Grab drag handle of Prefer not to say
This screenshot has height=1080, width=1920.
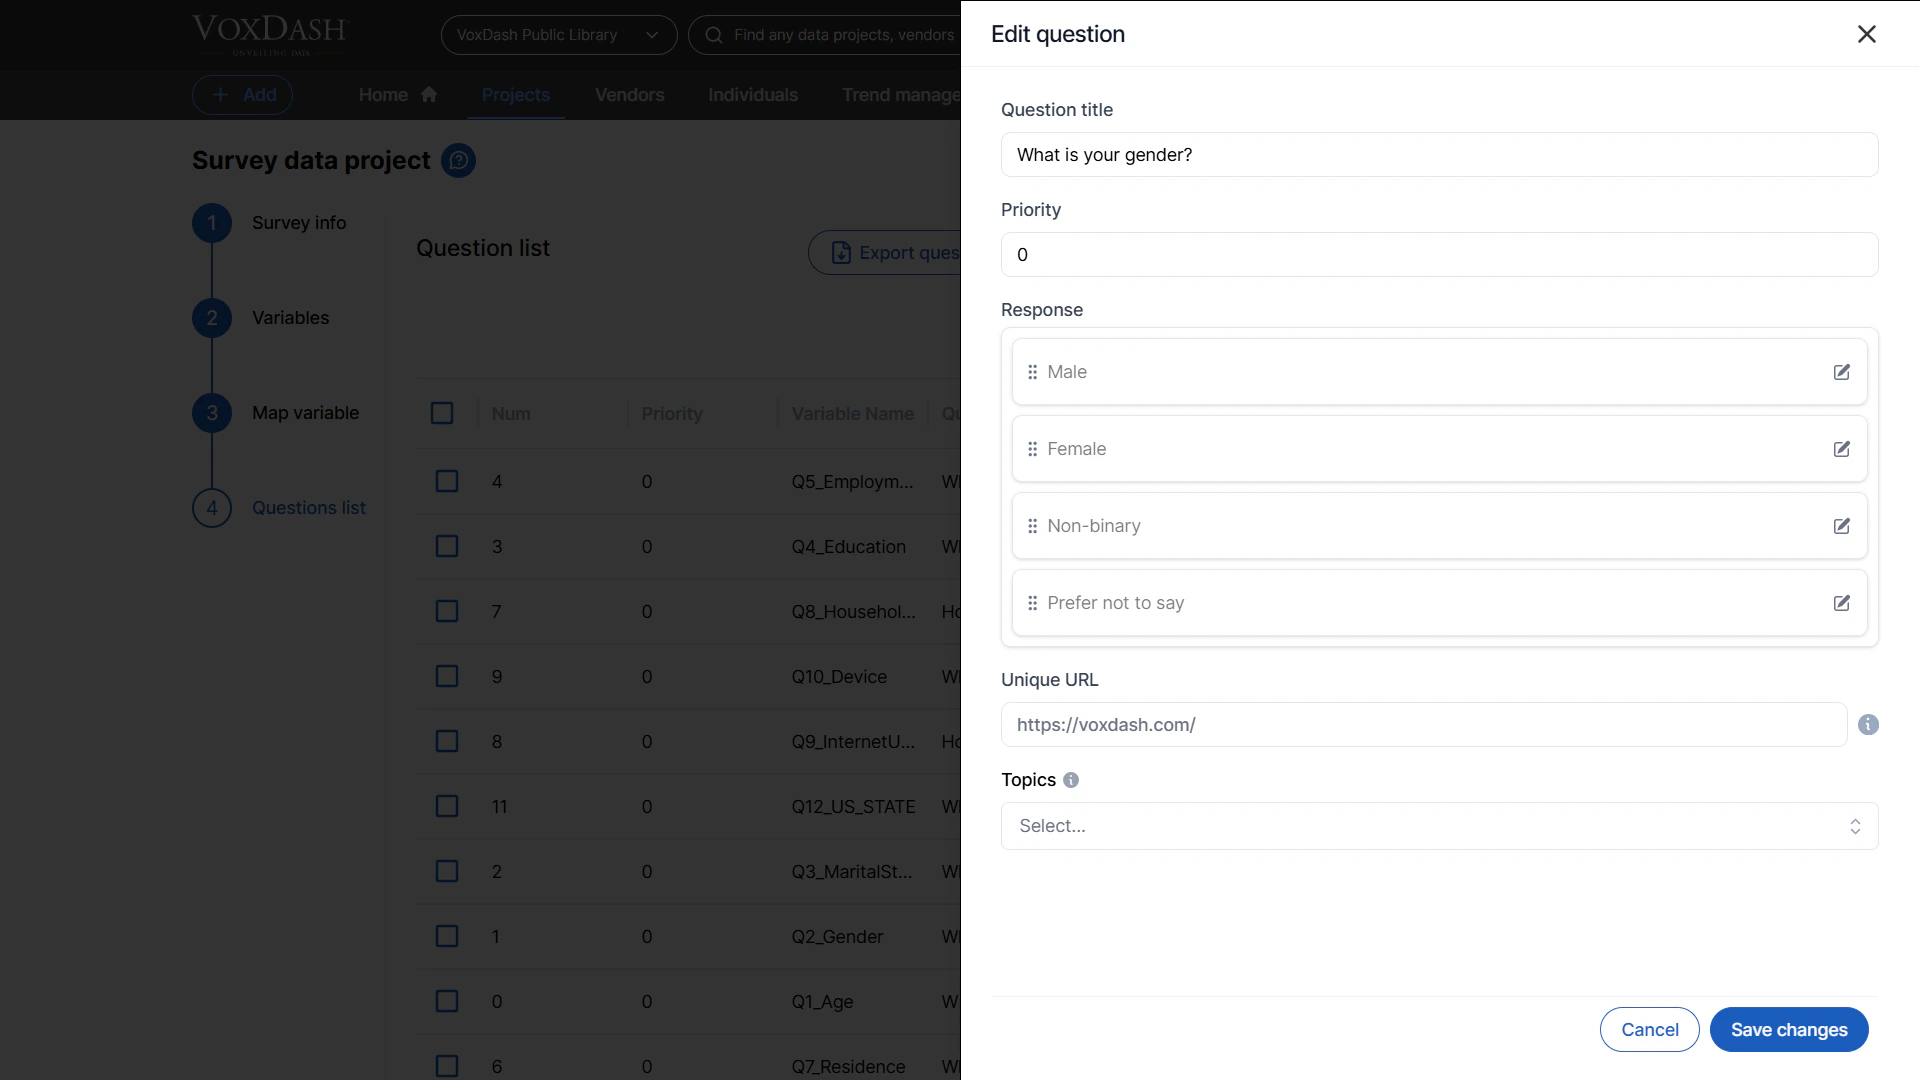coord(1032,603)
